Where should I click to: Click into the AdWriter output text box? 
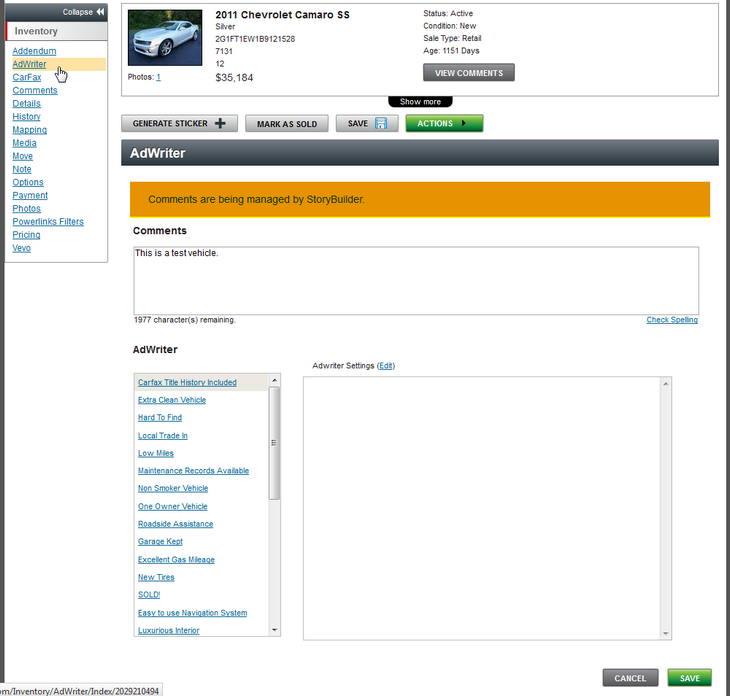(x=482, y=508)
